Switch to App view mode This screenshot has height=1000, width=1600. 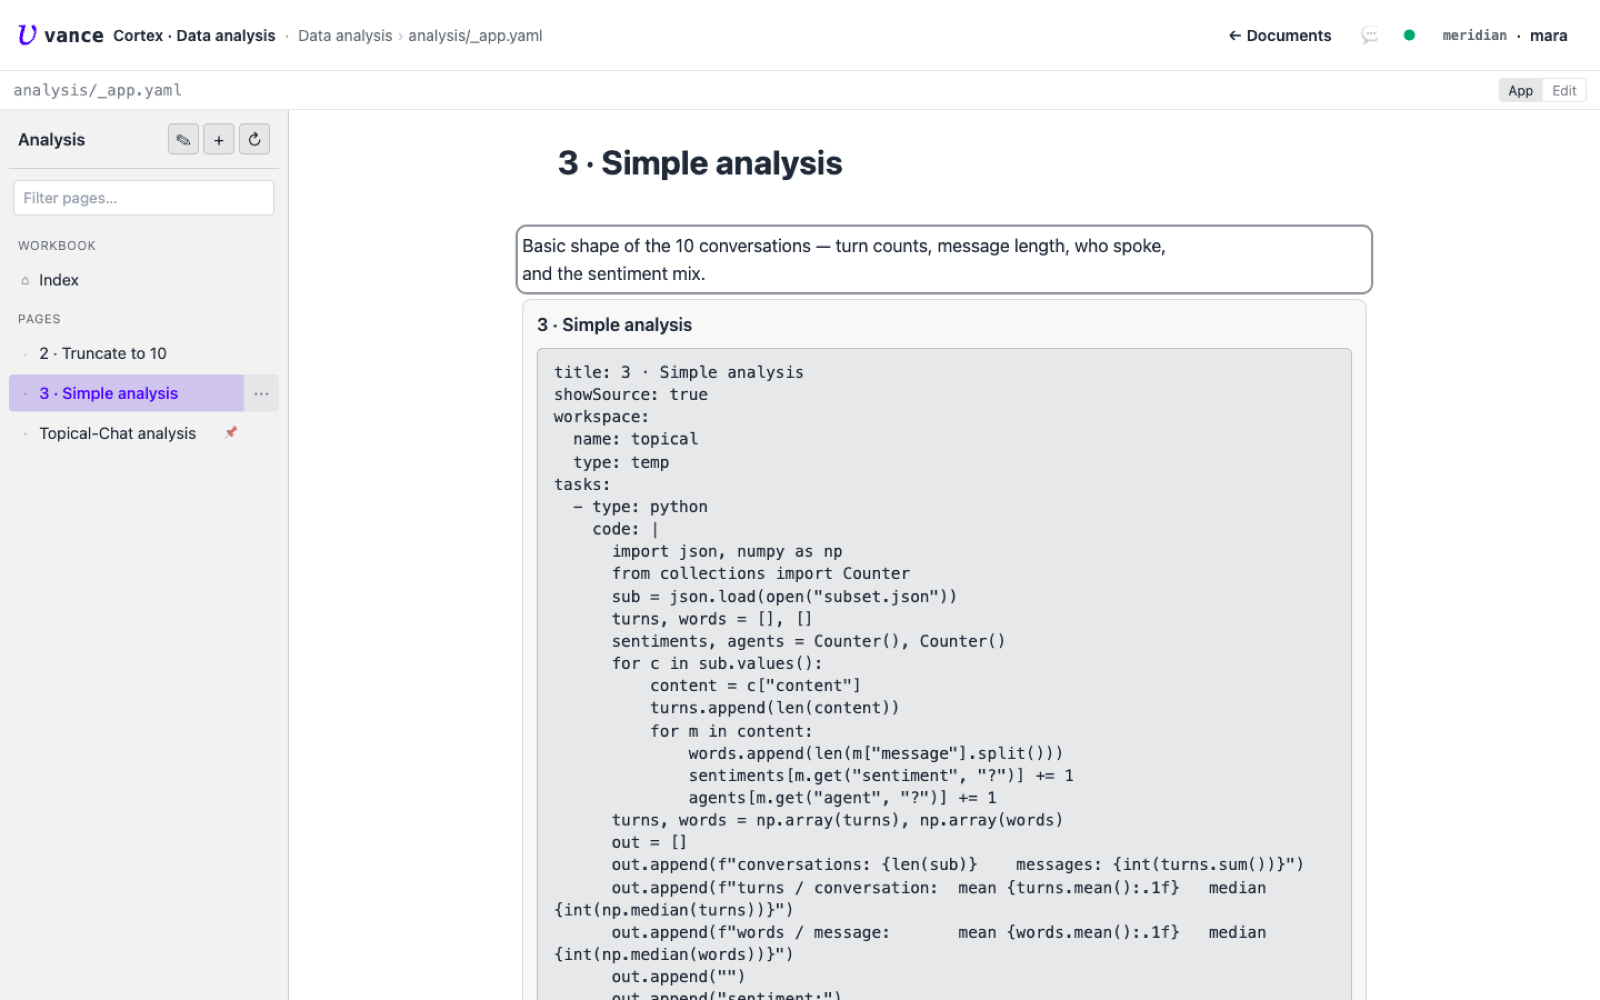point(1520,90)
